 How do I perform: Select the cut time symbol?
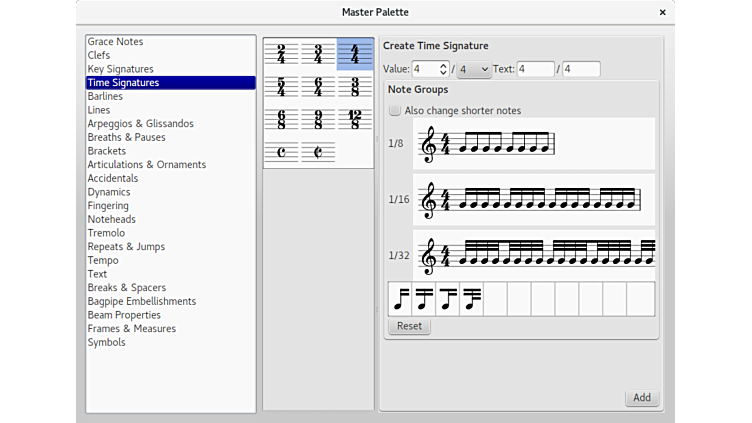(x=318, y=152)
